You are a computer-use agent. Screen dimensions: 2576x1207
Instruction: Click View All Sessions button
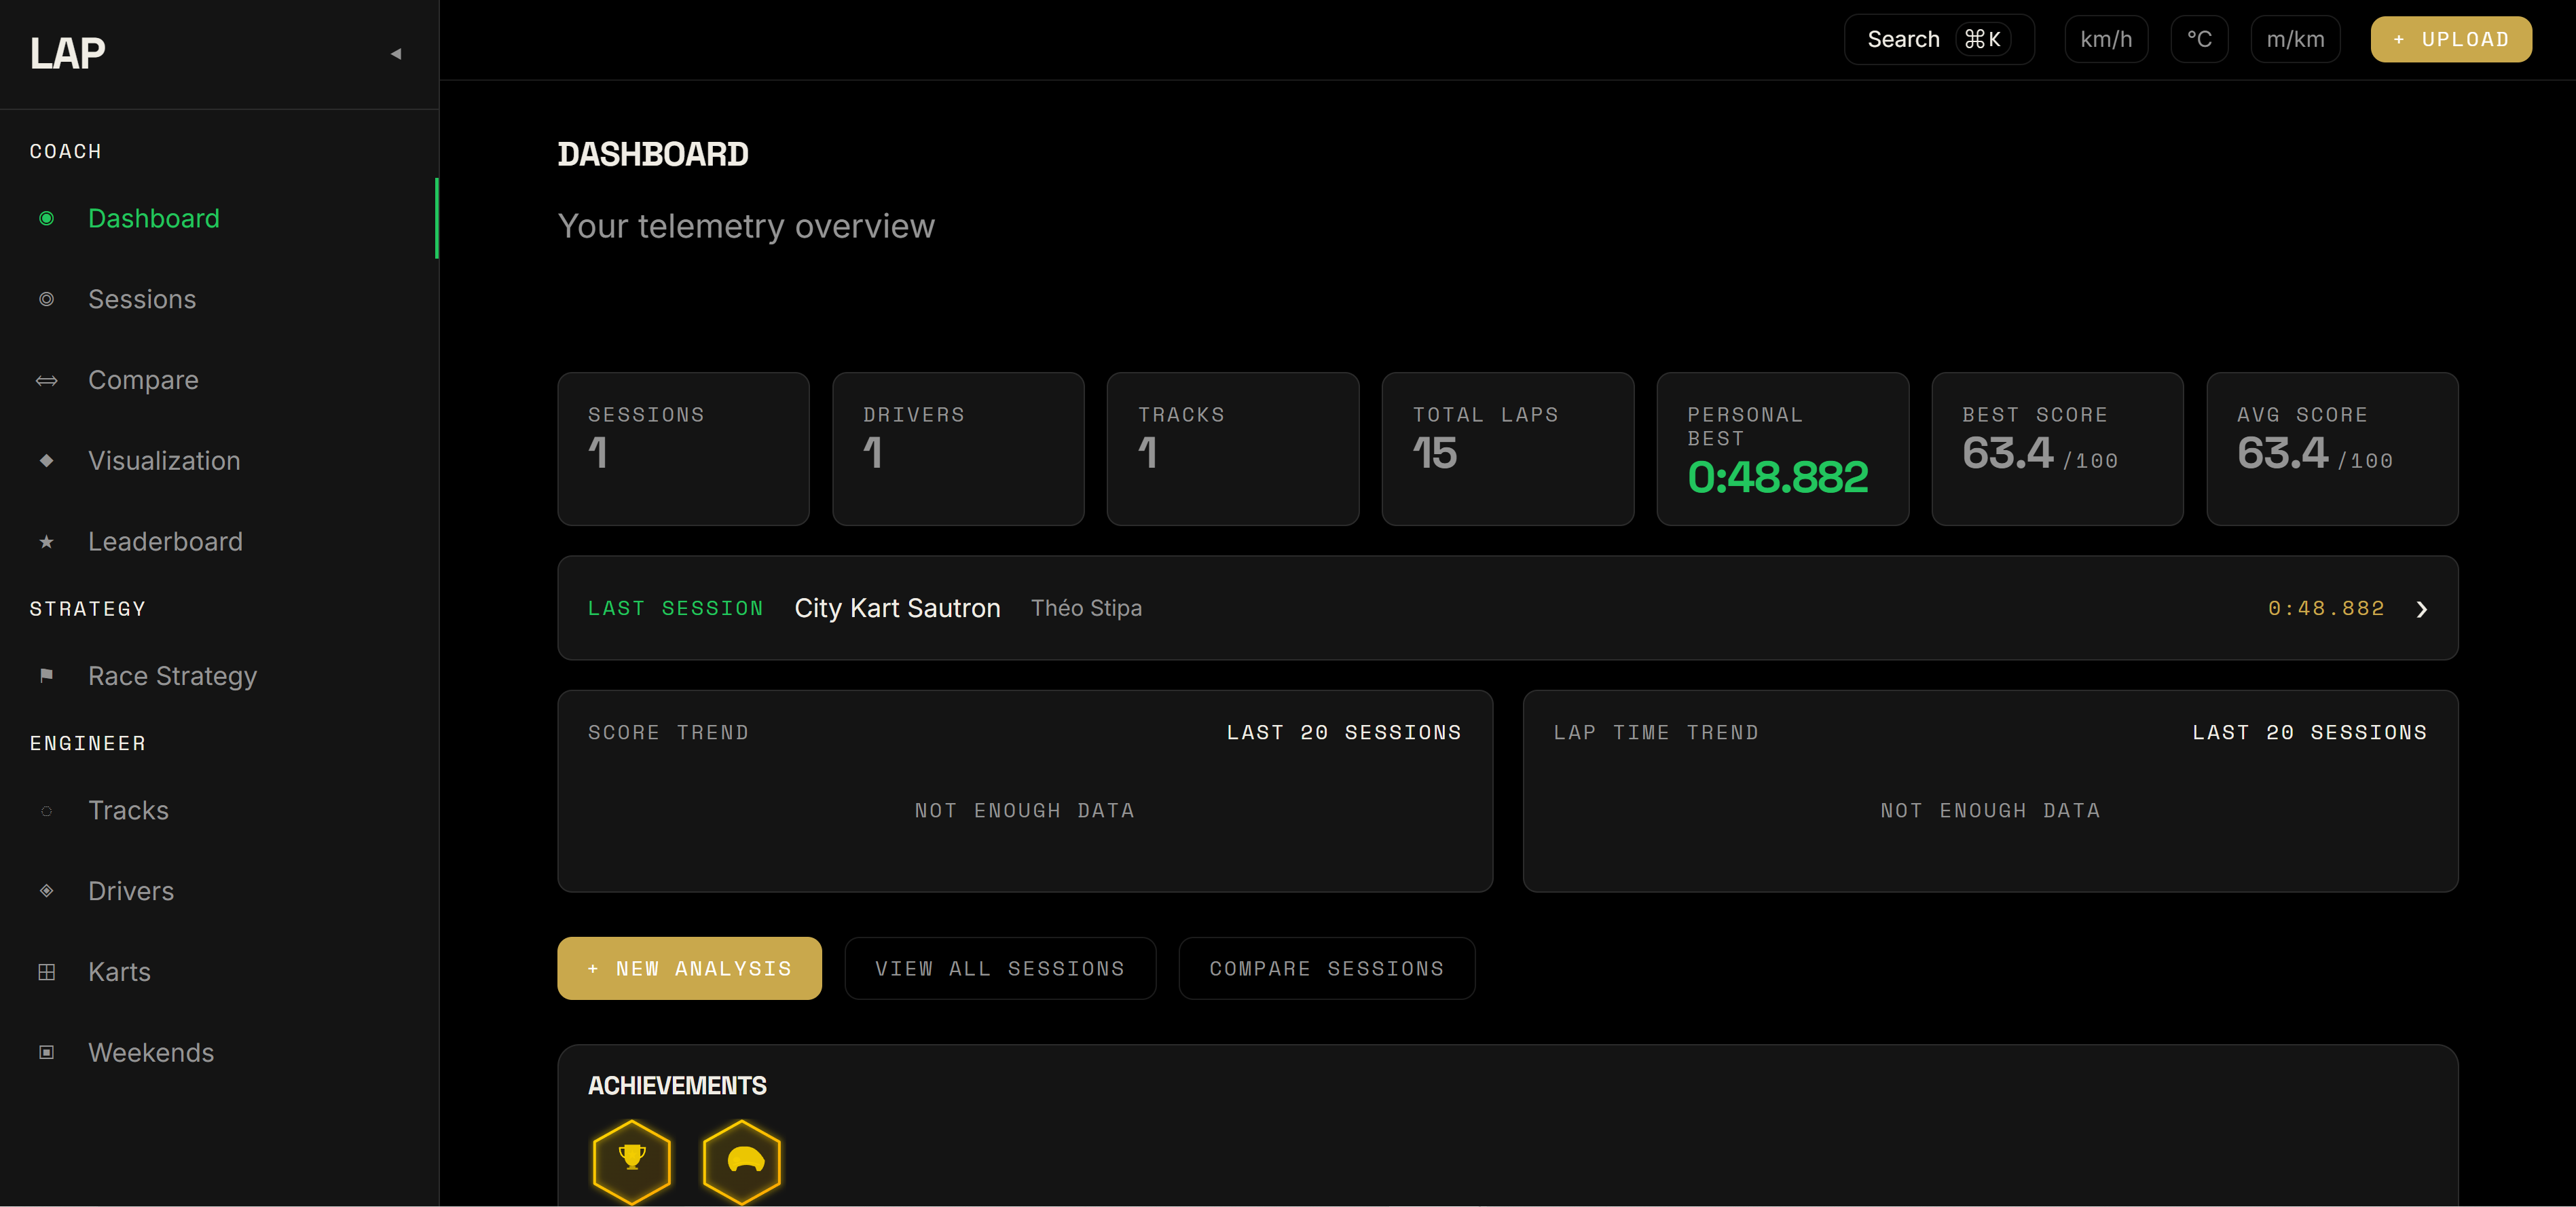pyautogui.click(x=999, y=968)
